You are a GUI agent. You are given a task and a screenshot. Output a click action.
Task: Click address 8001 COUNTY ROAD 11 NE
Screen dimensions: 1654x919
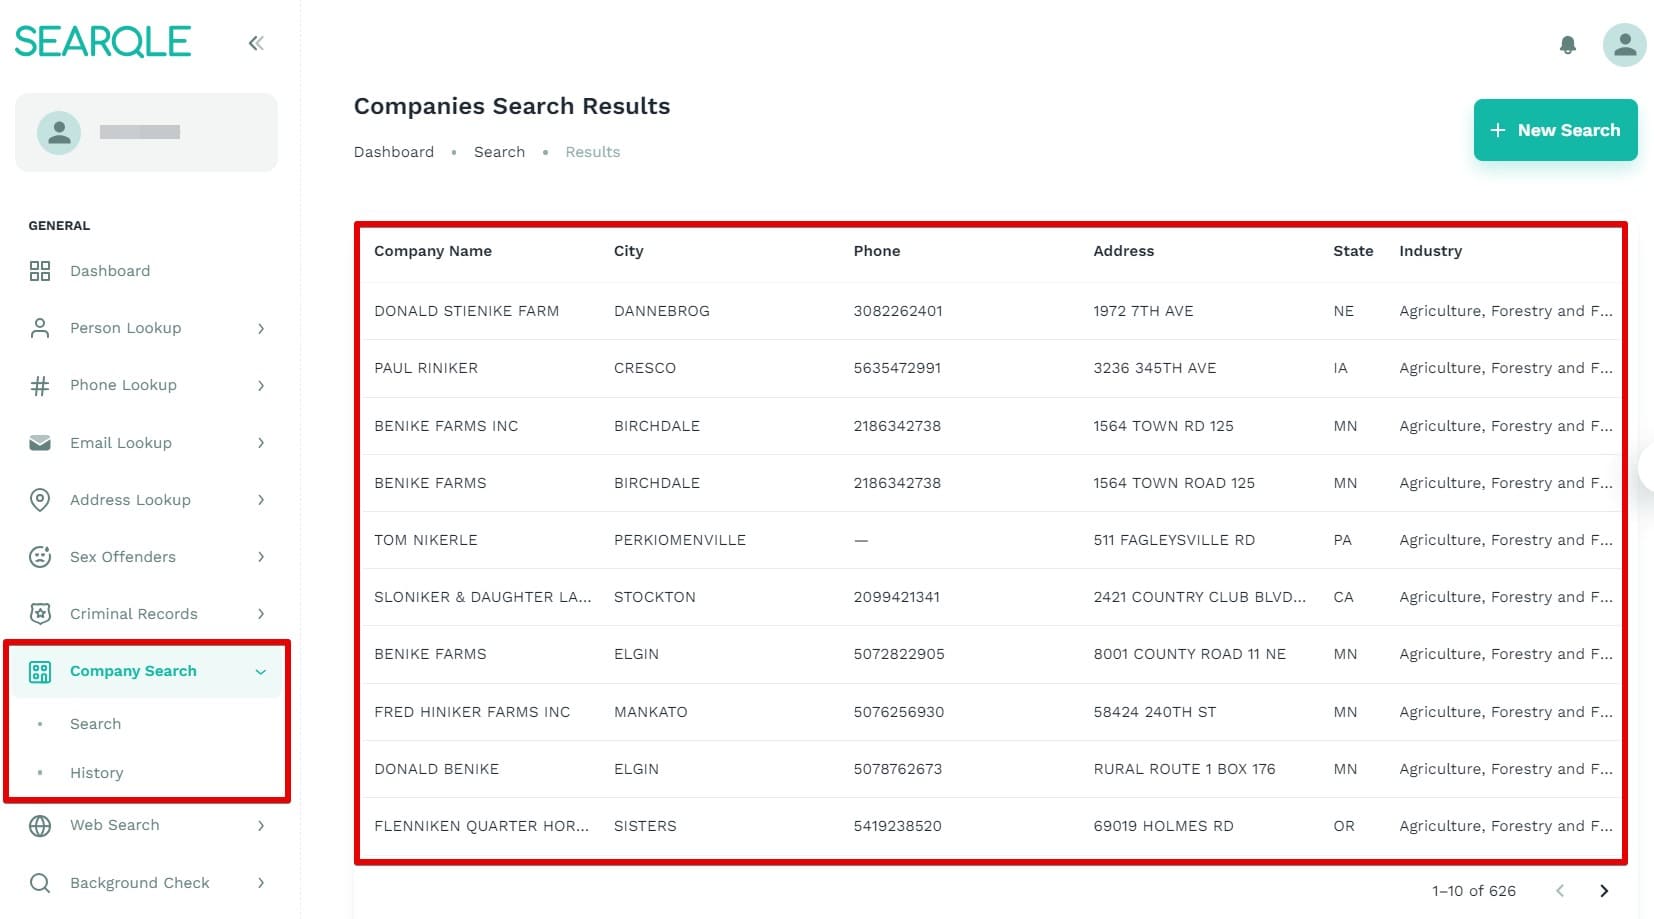pyautogui.click(x=1190, y=654)
